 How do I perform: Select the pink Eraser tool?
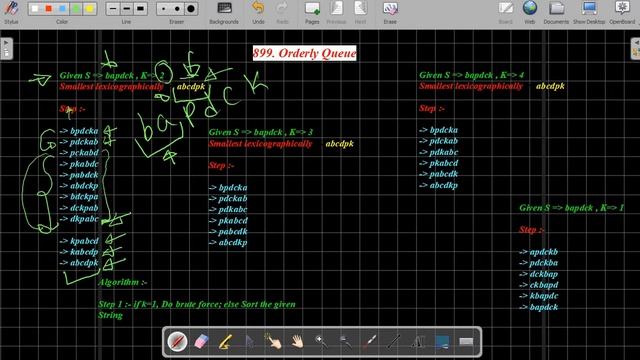click(x=201, y=342)
